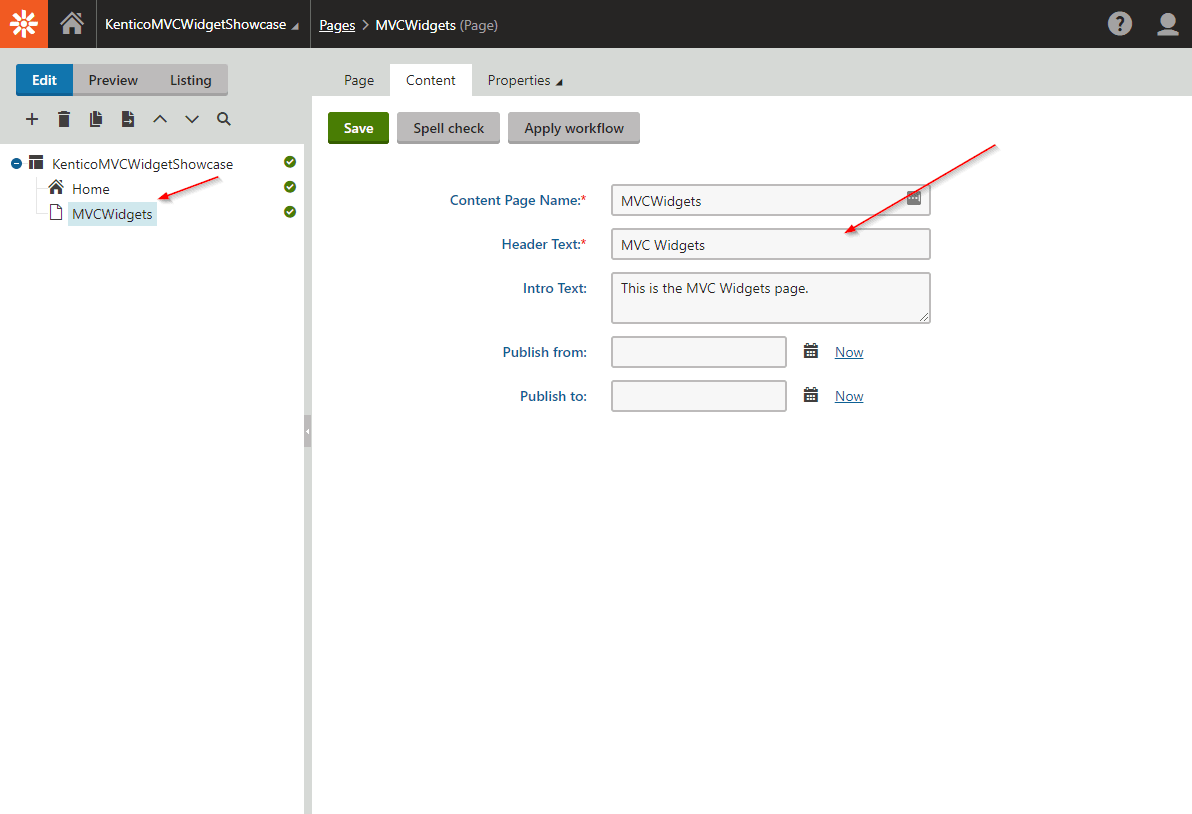Open calendar picker for Publish from
This screenshot has height=814, width=1192.
(x=811, y=351)
